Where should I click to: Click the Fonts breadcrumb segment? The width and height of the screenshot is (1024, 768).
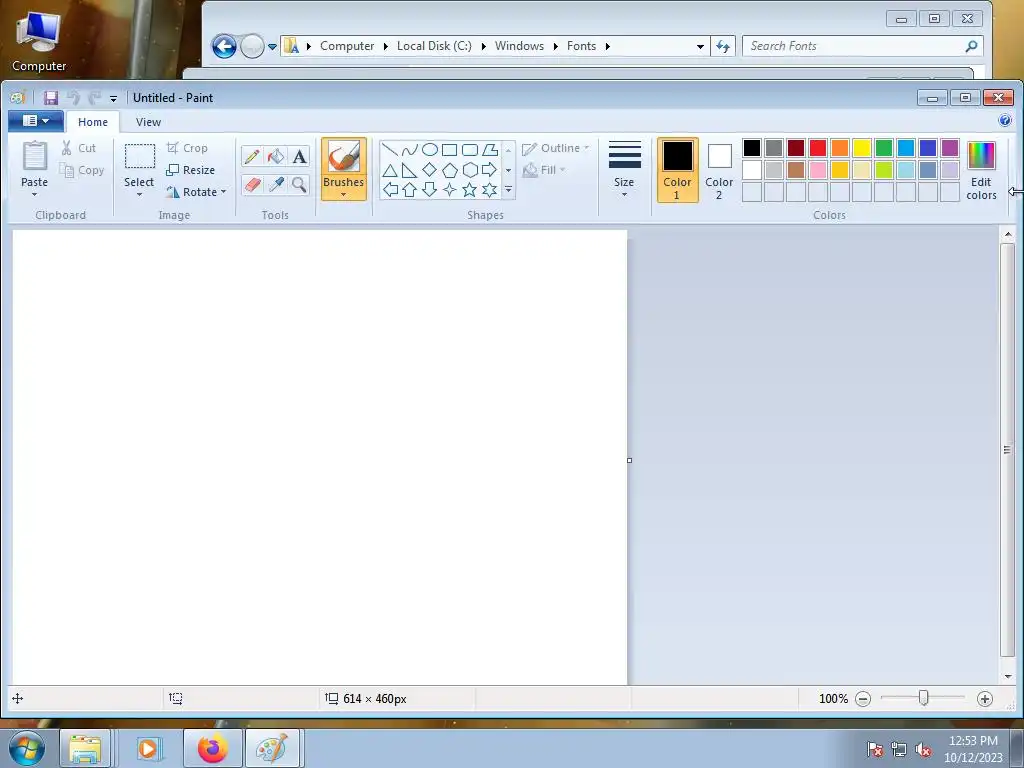[x=581, y=46]
